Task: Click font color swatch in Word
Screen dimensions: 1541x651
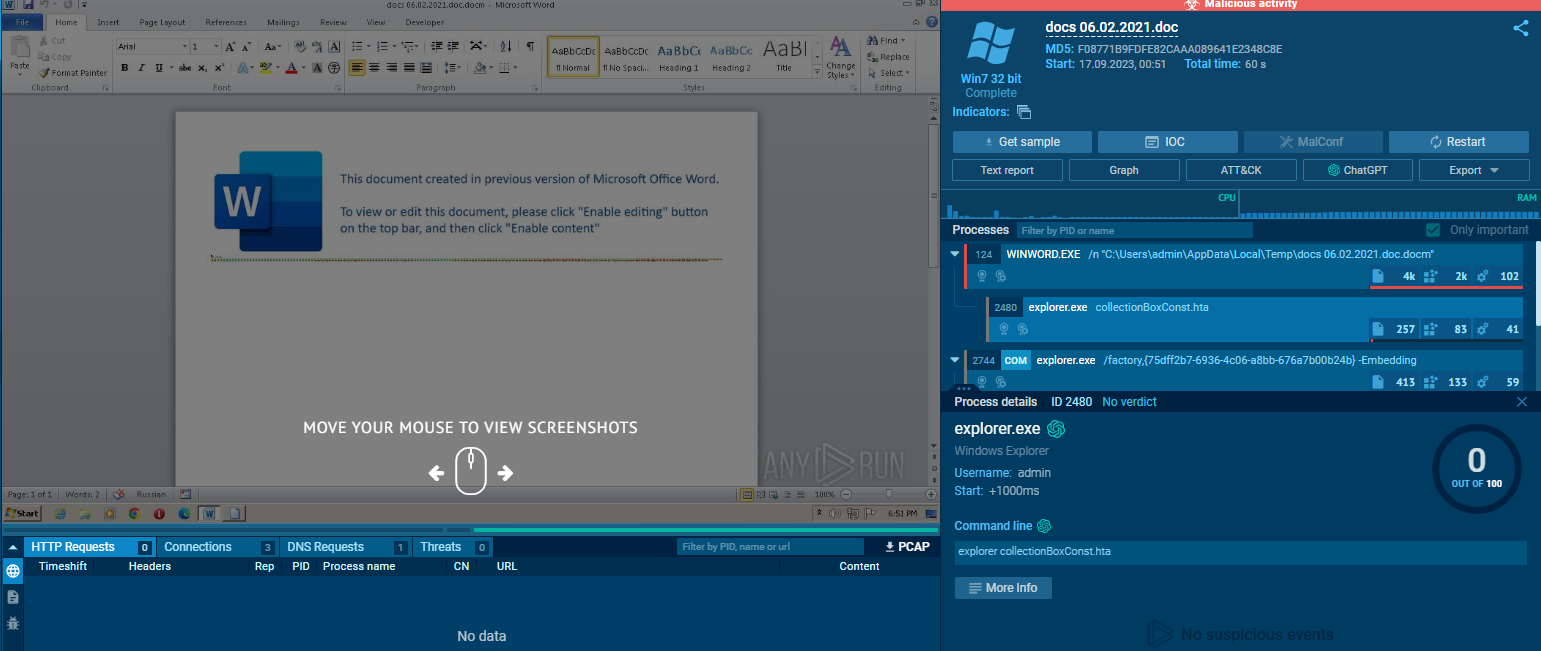Action: [291, 67]
